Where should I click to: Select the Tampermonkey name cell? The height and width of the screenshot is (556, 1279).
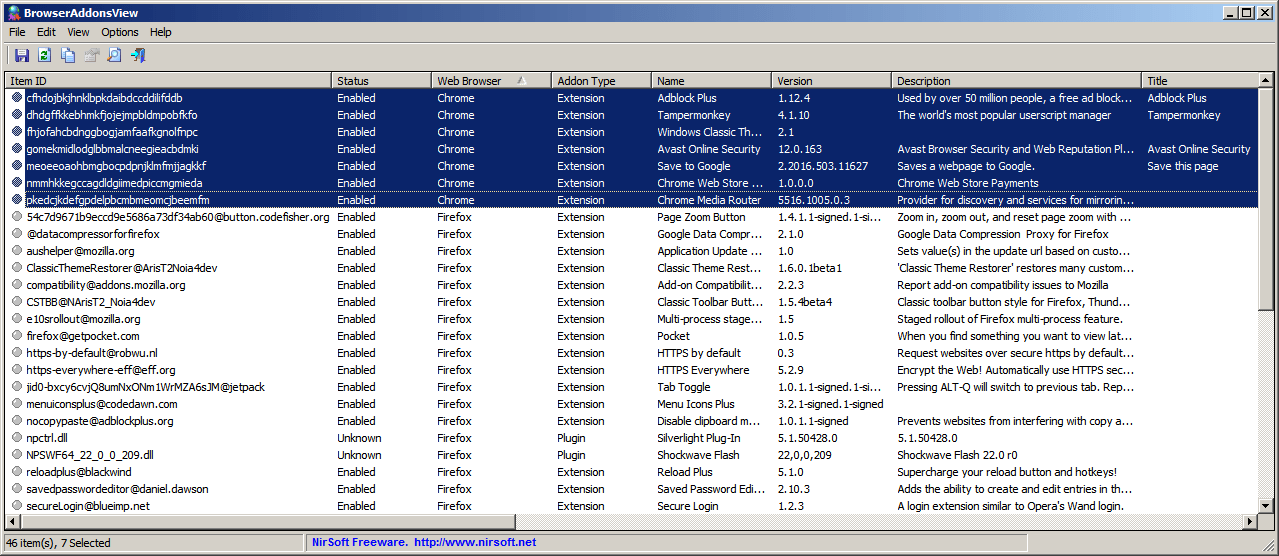tap(694, 115)
